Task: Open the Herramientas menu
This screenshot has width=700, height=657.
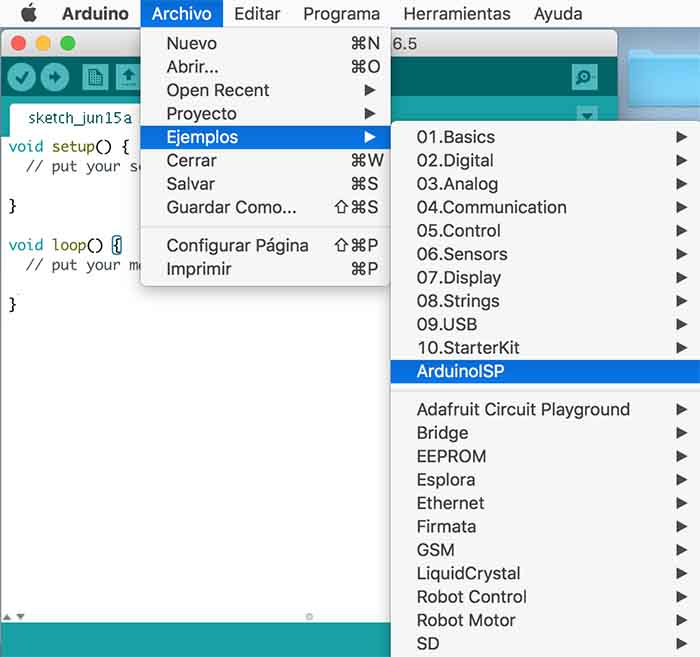Action: [457, 13]
